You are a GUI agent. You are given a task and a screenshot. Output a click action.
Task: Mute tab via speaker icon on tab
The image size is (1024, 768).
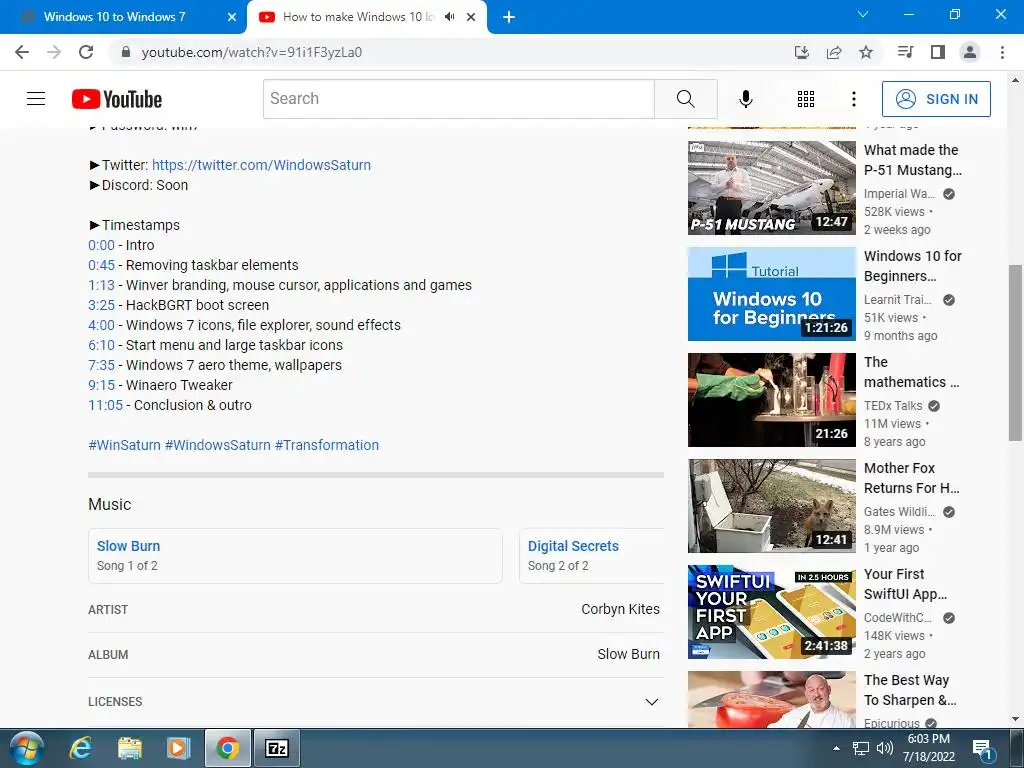[x=449, y=17]
